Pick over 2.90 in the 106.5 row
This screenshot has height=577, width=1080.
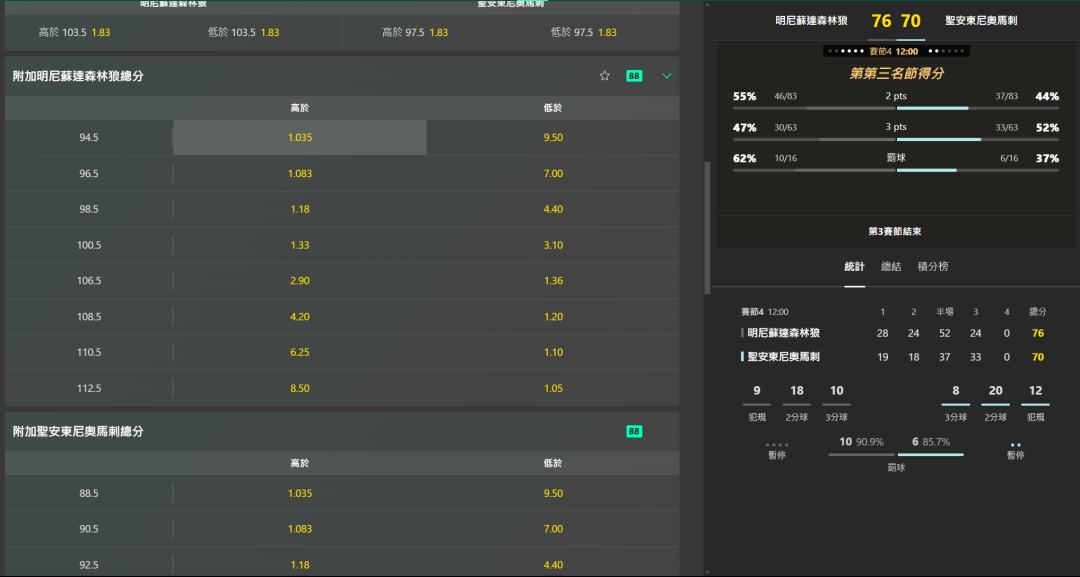coord(300,281)
